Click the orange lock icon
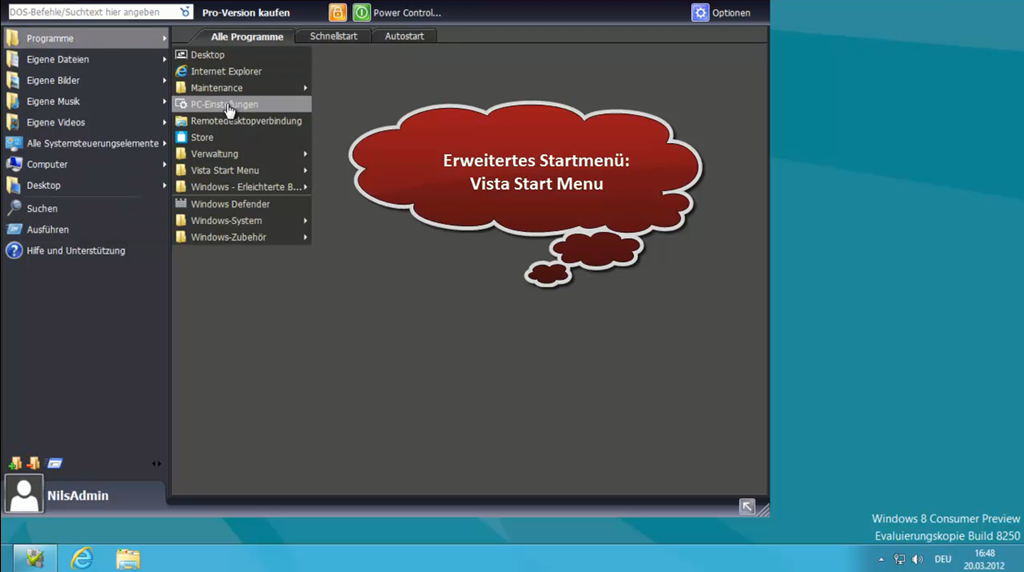This screenshot has width=1024, height=572. tap(338, 12)
